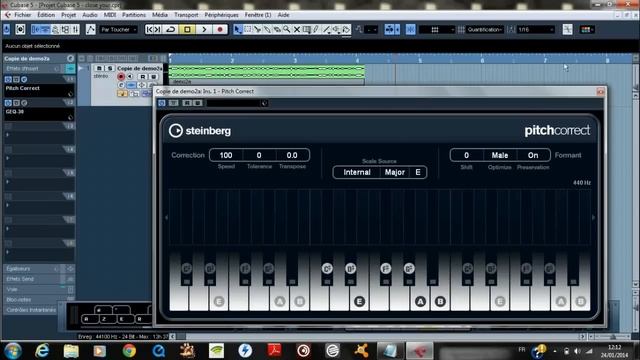Click the active C# key on the Pitch Correct keyboard
The height and width of the screenshot is (360, 640).
click(x=327, y=268)
